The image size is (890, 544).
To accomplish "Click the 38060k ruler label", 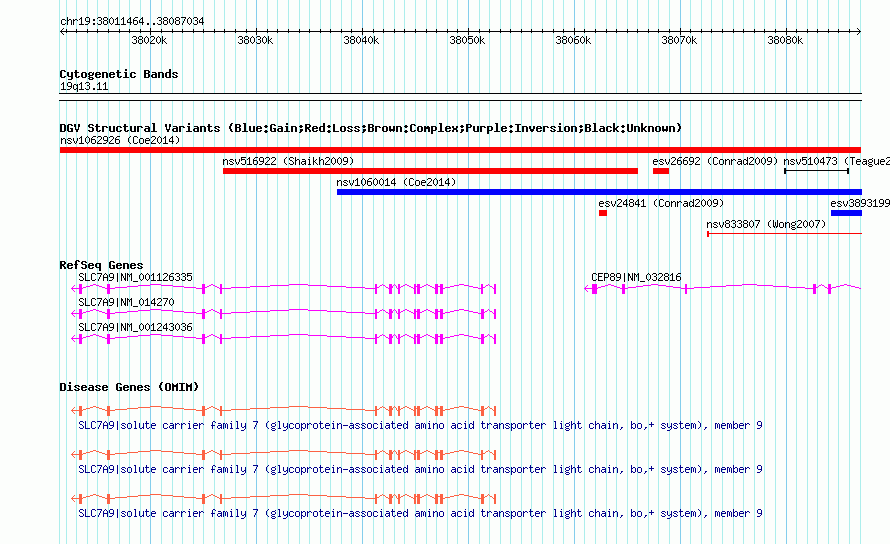I will (573, 40).
